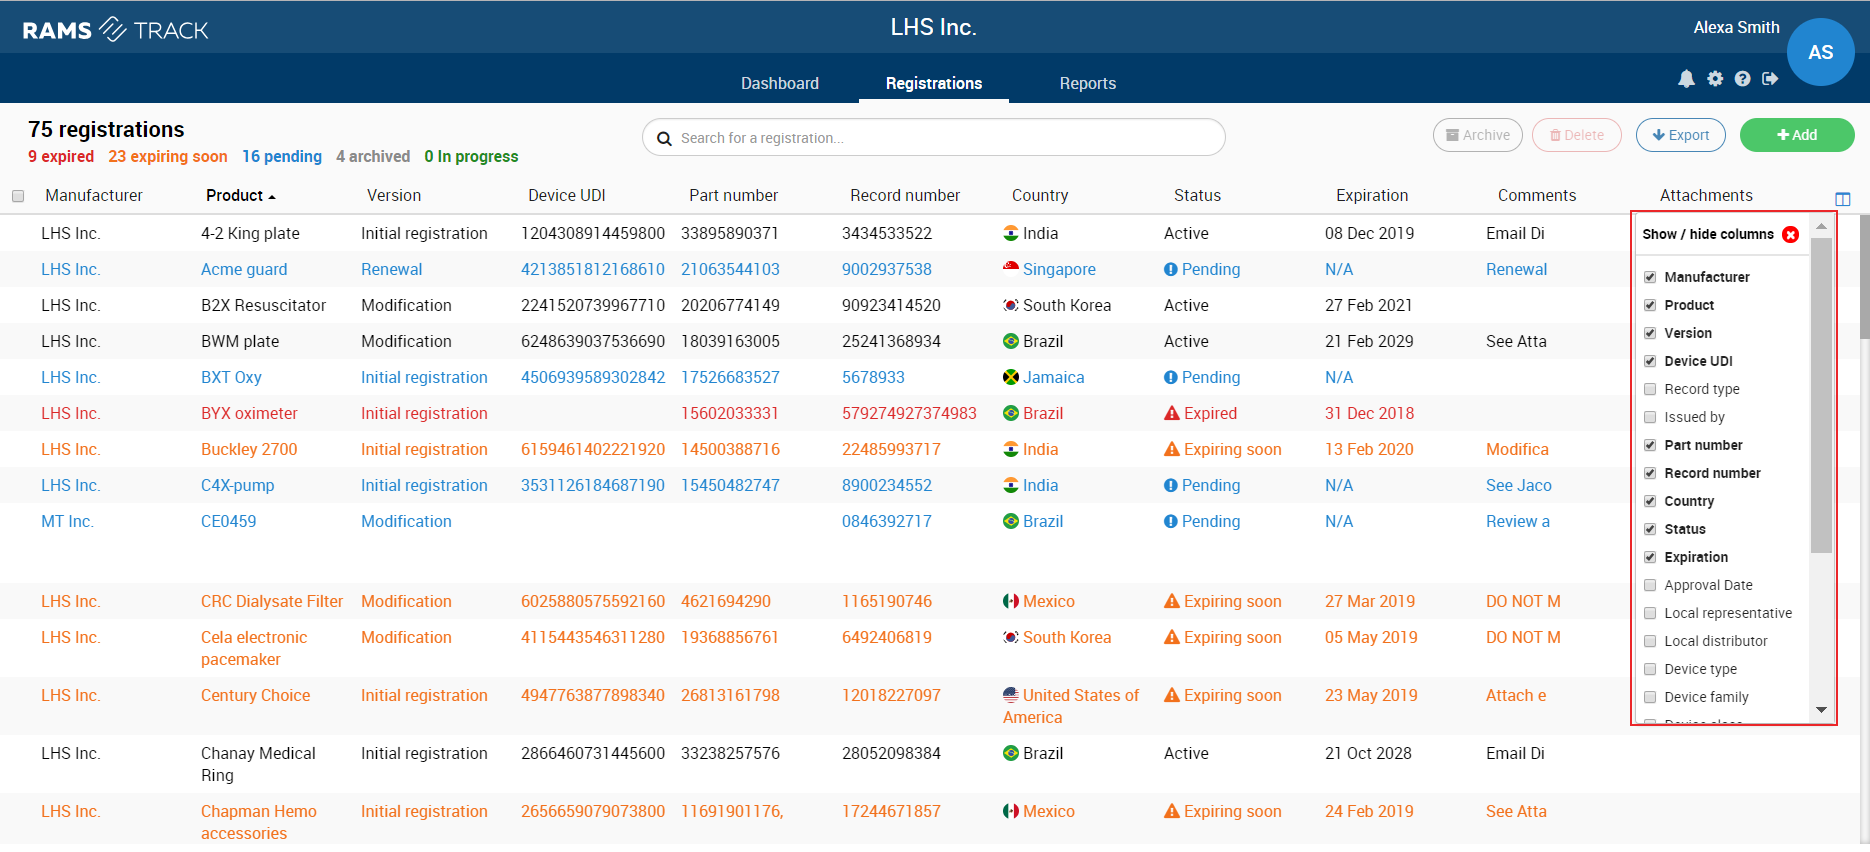This screenshot has height=852, width=1870.
Task: Enable the Record type column checkbox
Action: [x=1650, y=389]
